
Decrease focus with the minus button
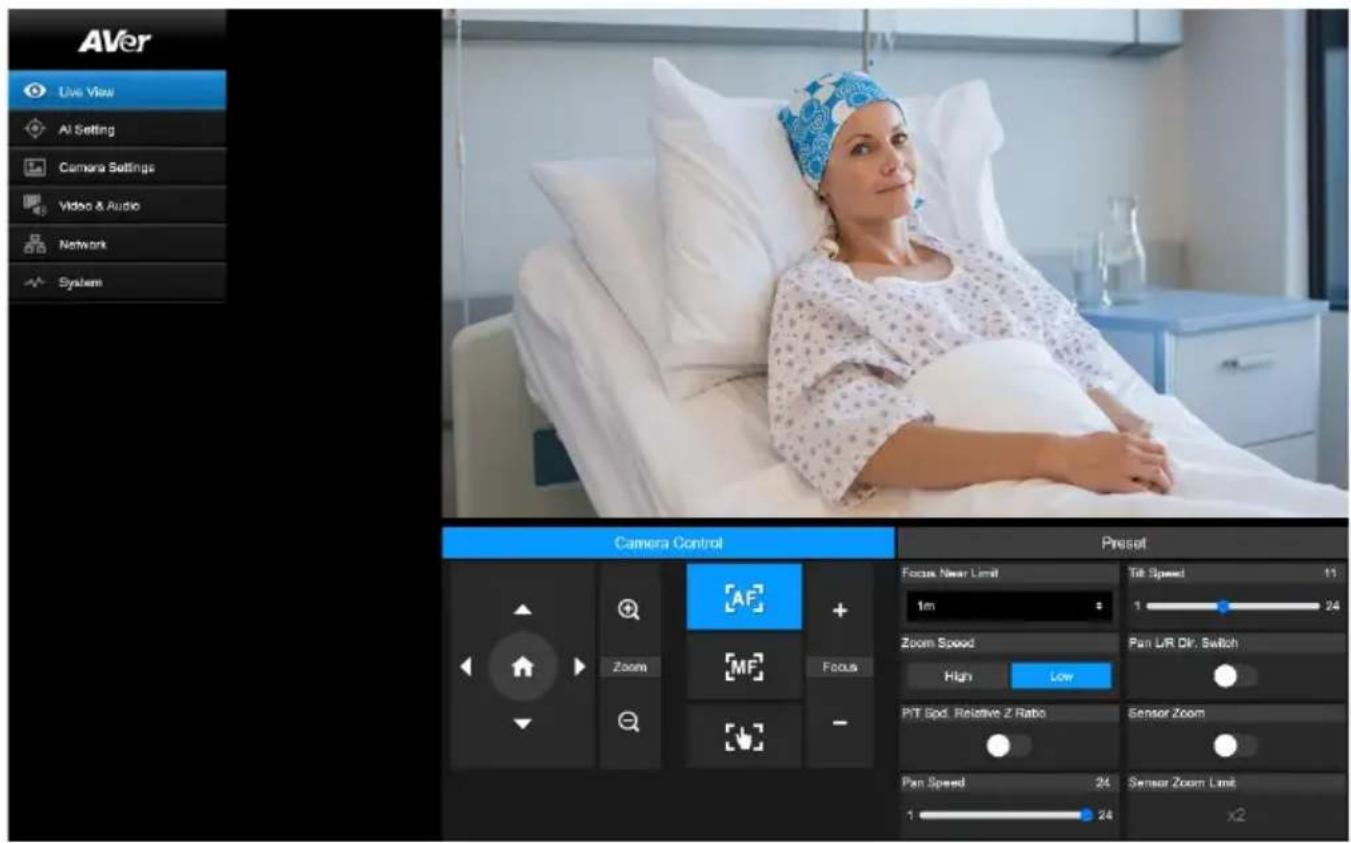[x=840, y=722]
